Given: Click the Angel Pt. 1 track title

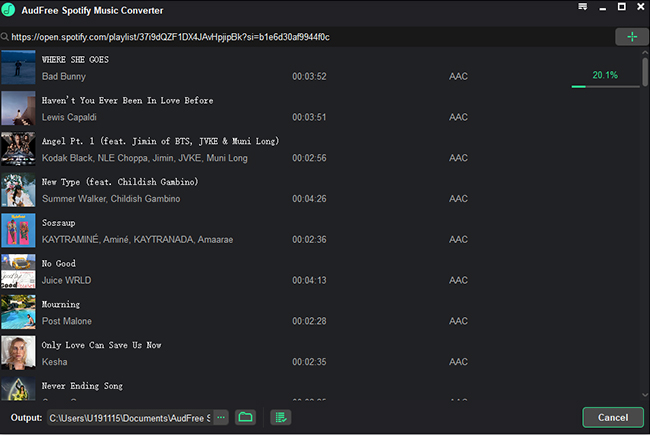Looking at the screenshot, I should pos(160,141).
